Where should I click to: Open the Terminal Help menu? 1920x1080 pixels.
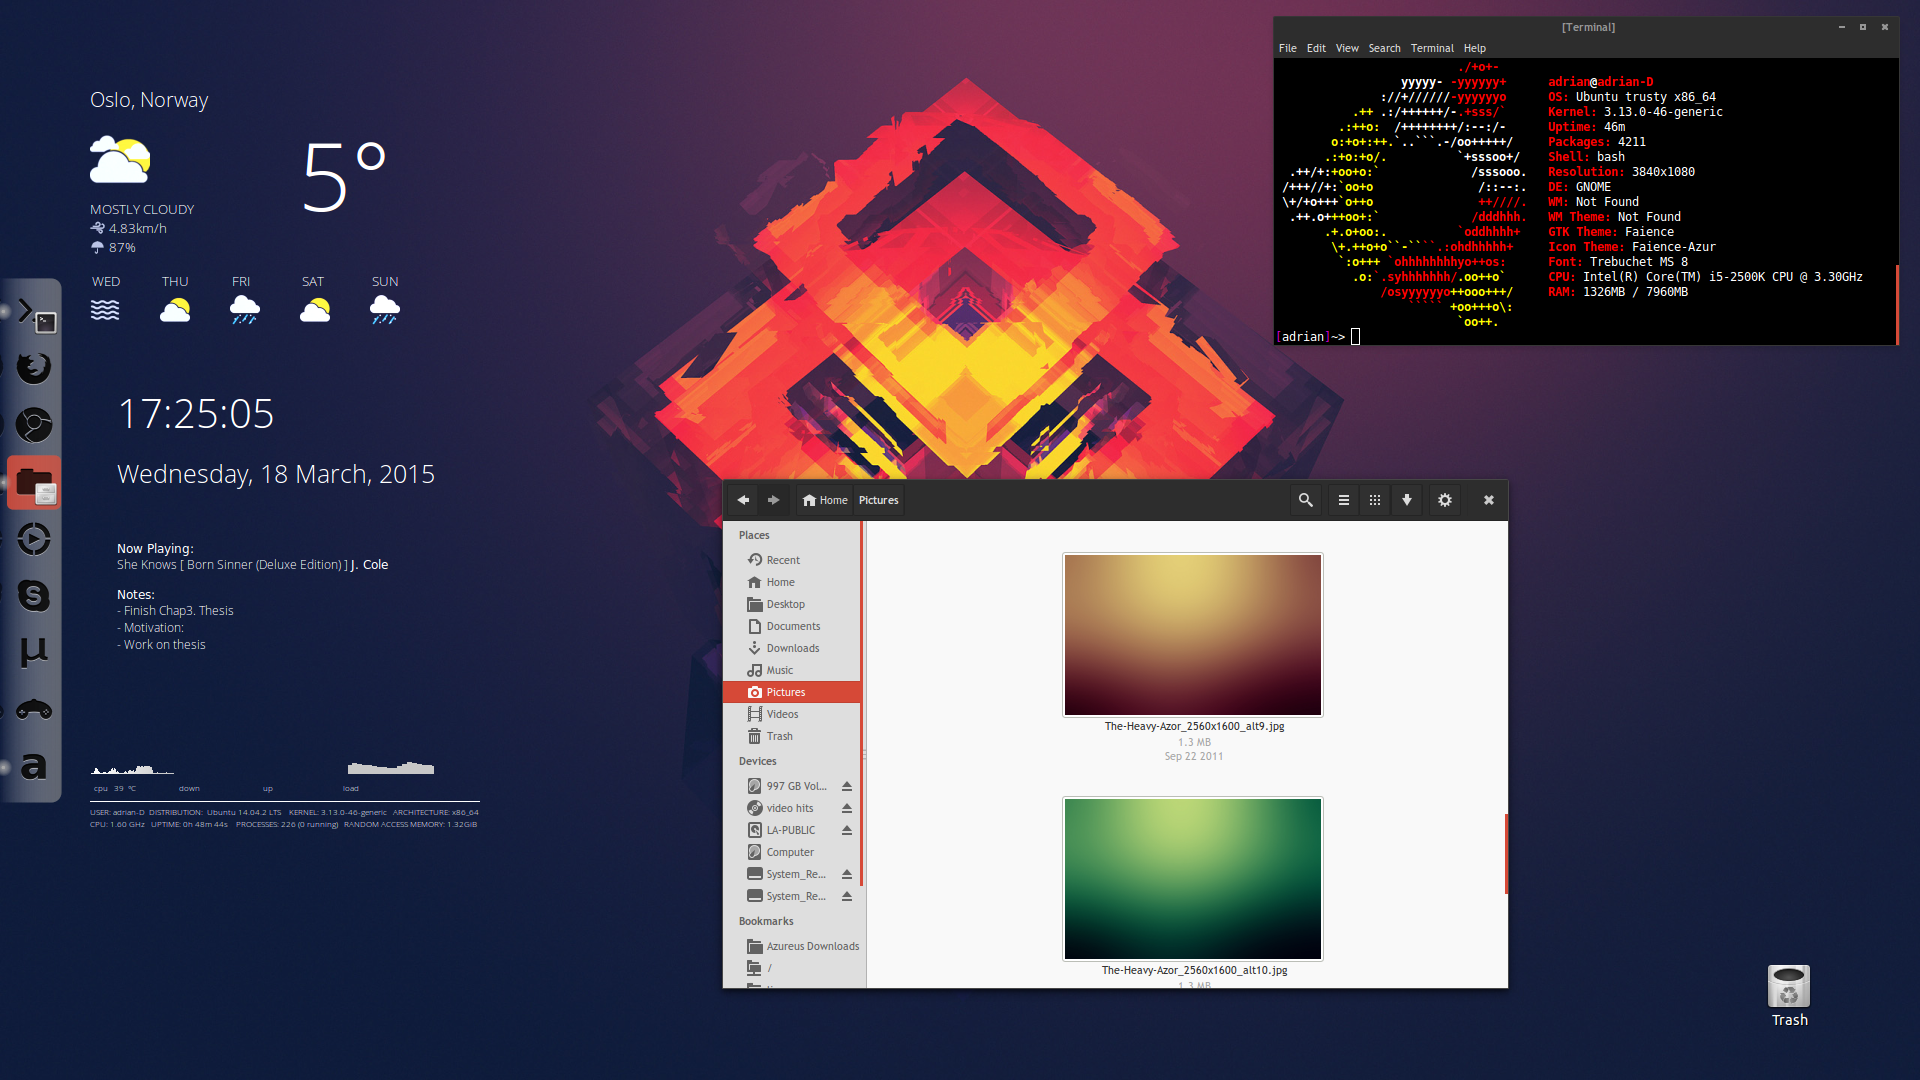tap(1475, 48)
